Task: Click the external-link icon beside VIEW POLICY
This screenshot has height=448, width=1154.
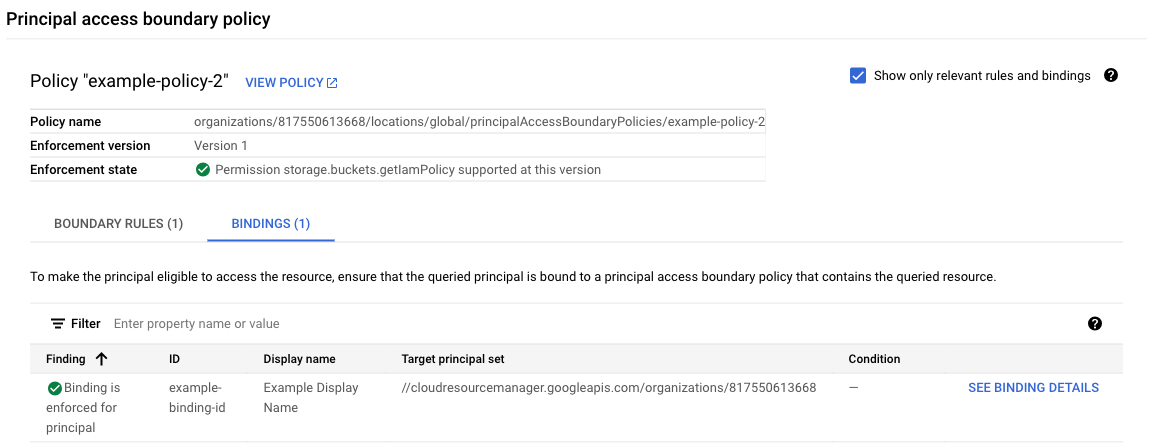Action: [332, 83]
